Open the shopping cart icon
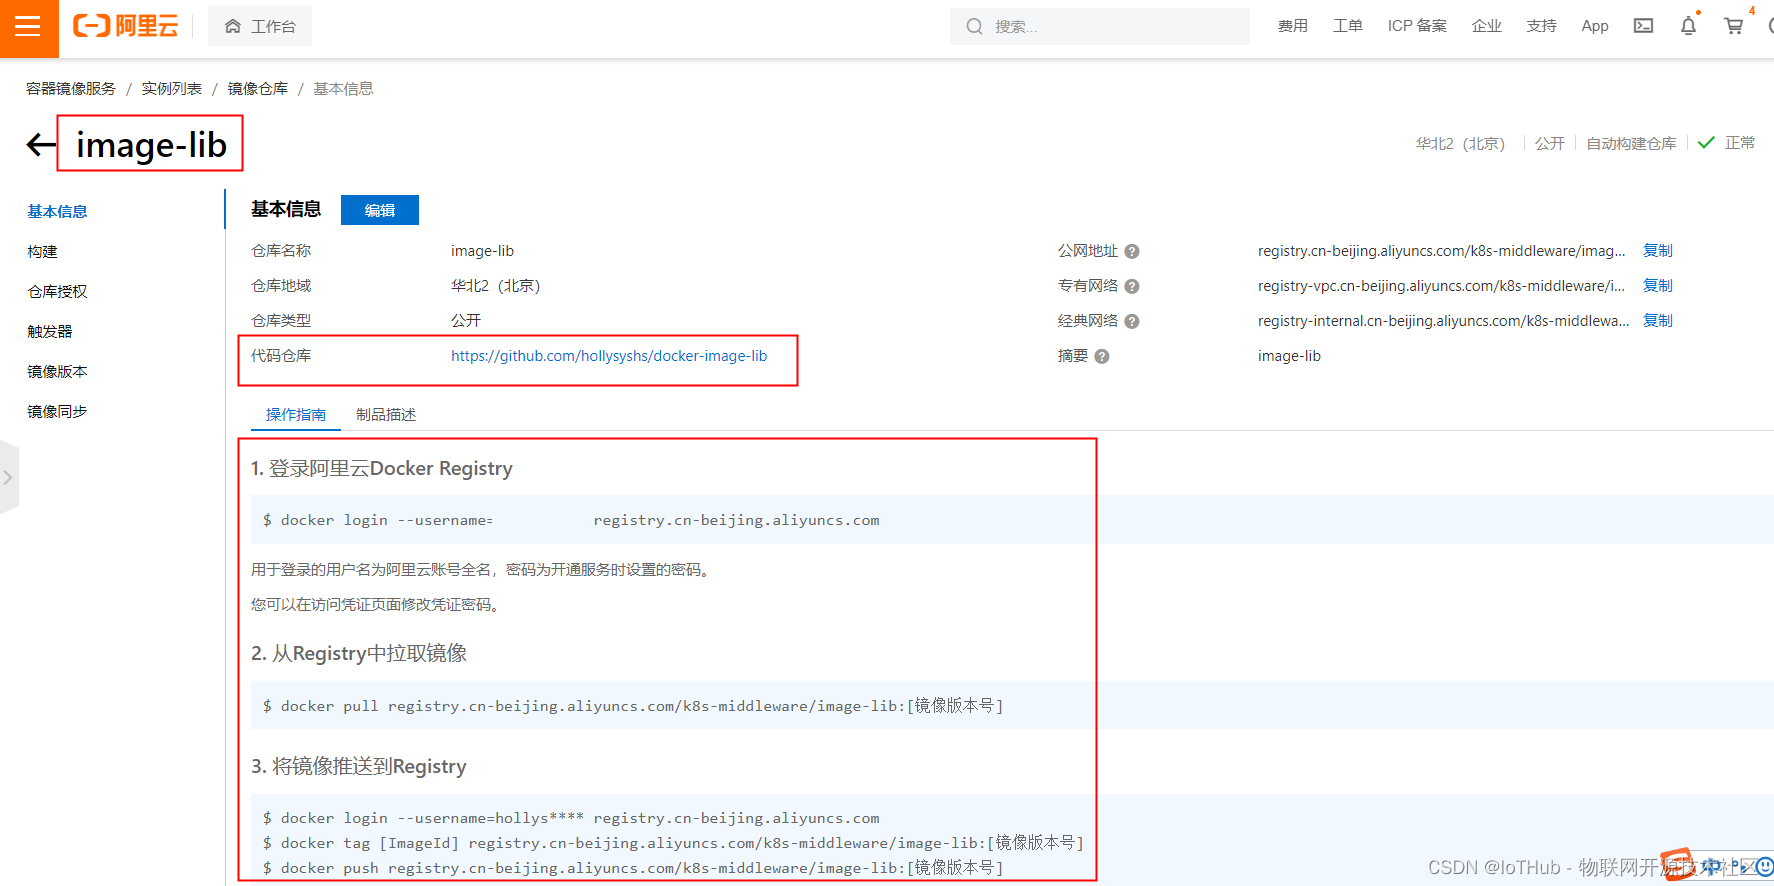Image resolution: width=1774 pixels, height=886 pixels. click(x=1734, y=26)
